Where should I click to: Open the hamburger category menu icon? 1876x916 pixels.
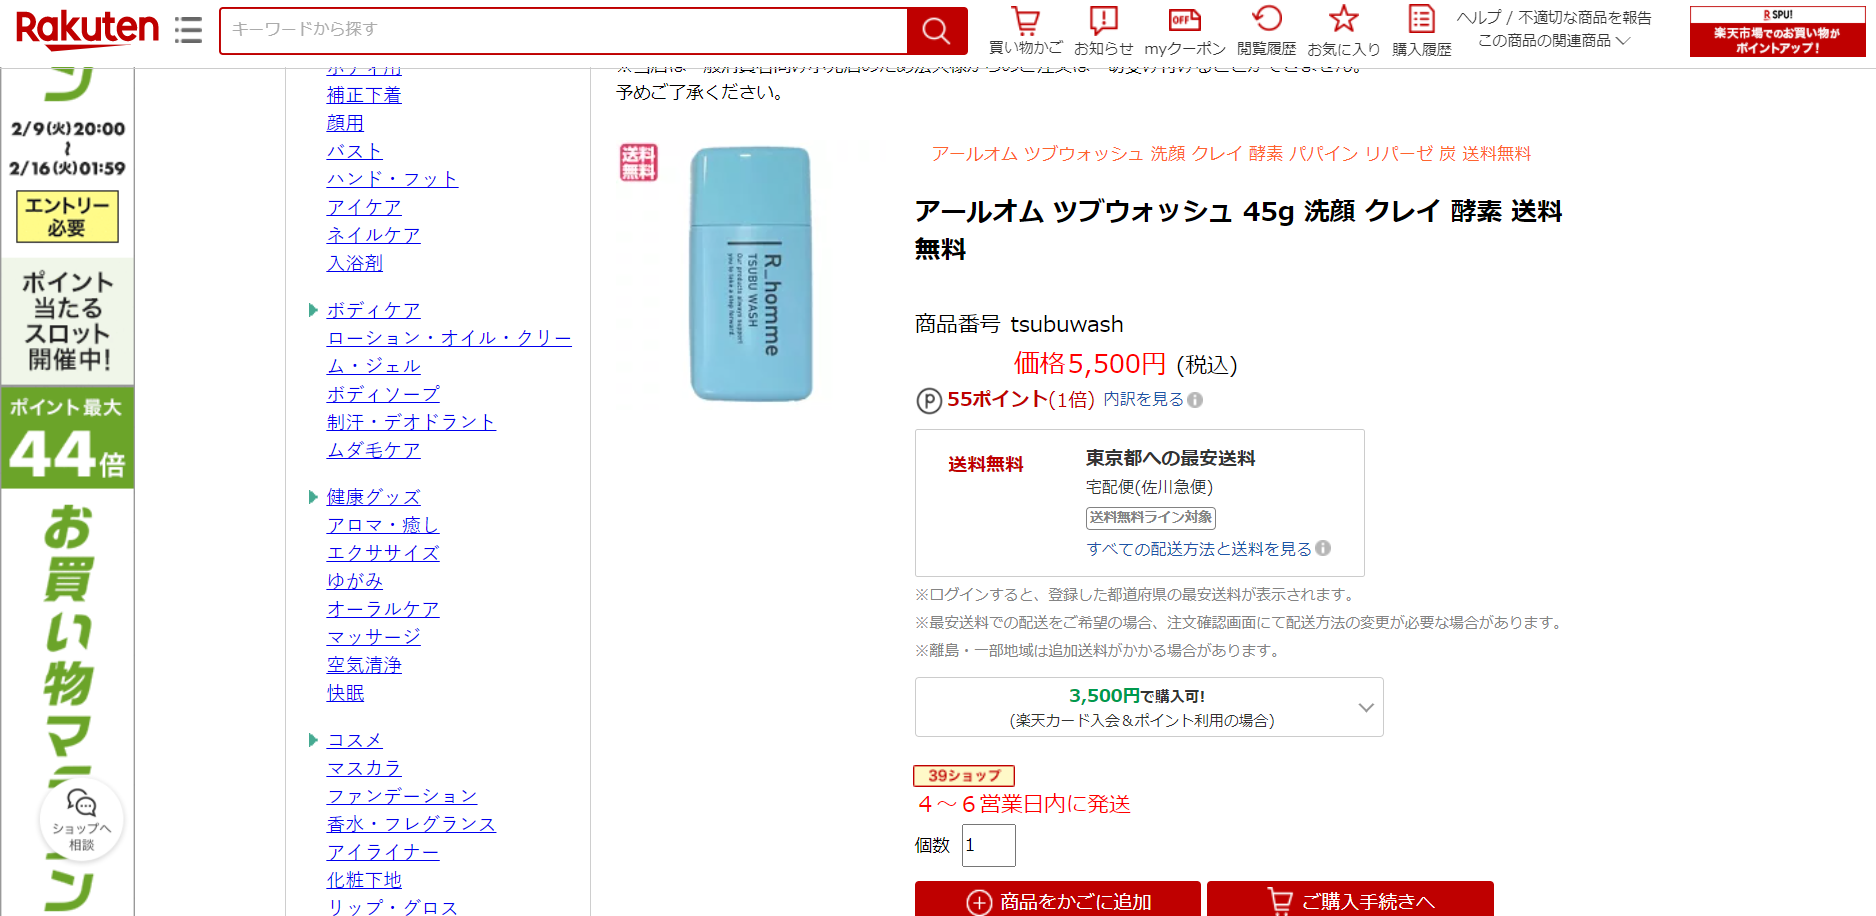[x=188, y=30]
